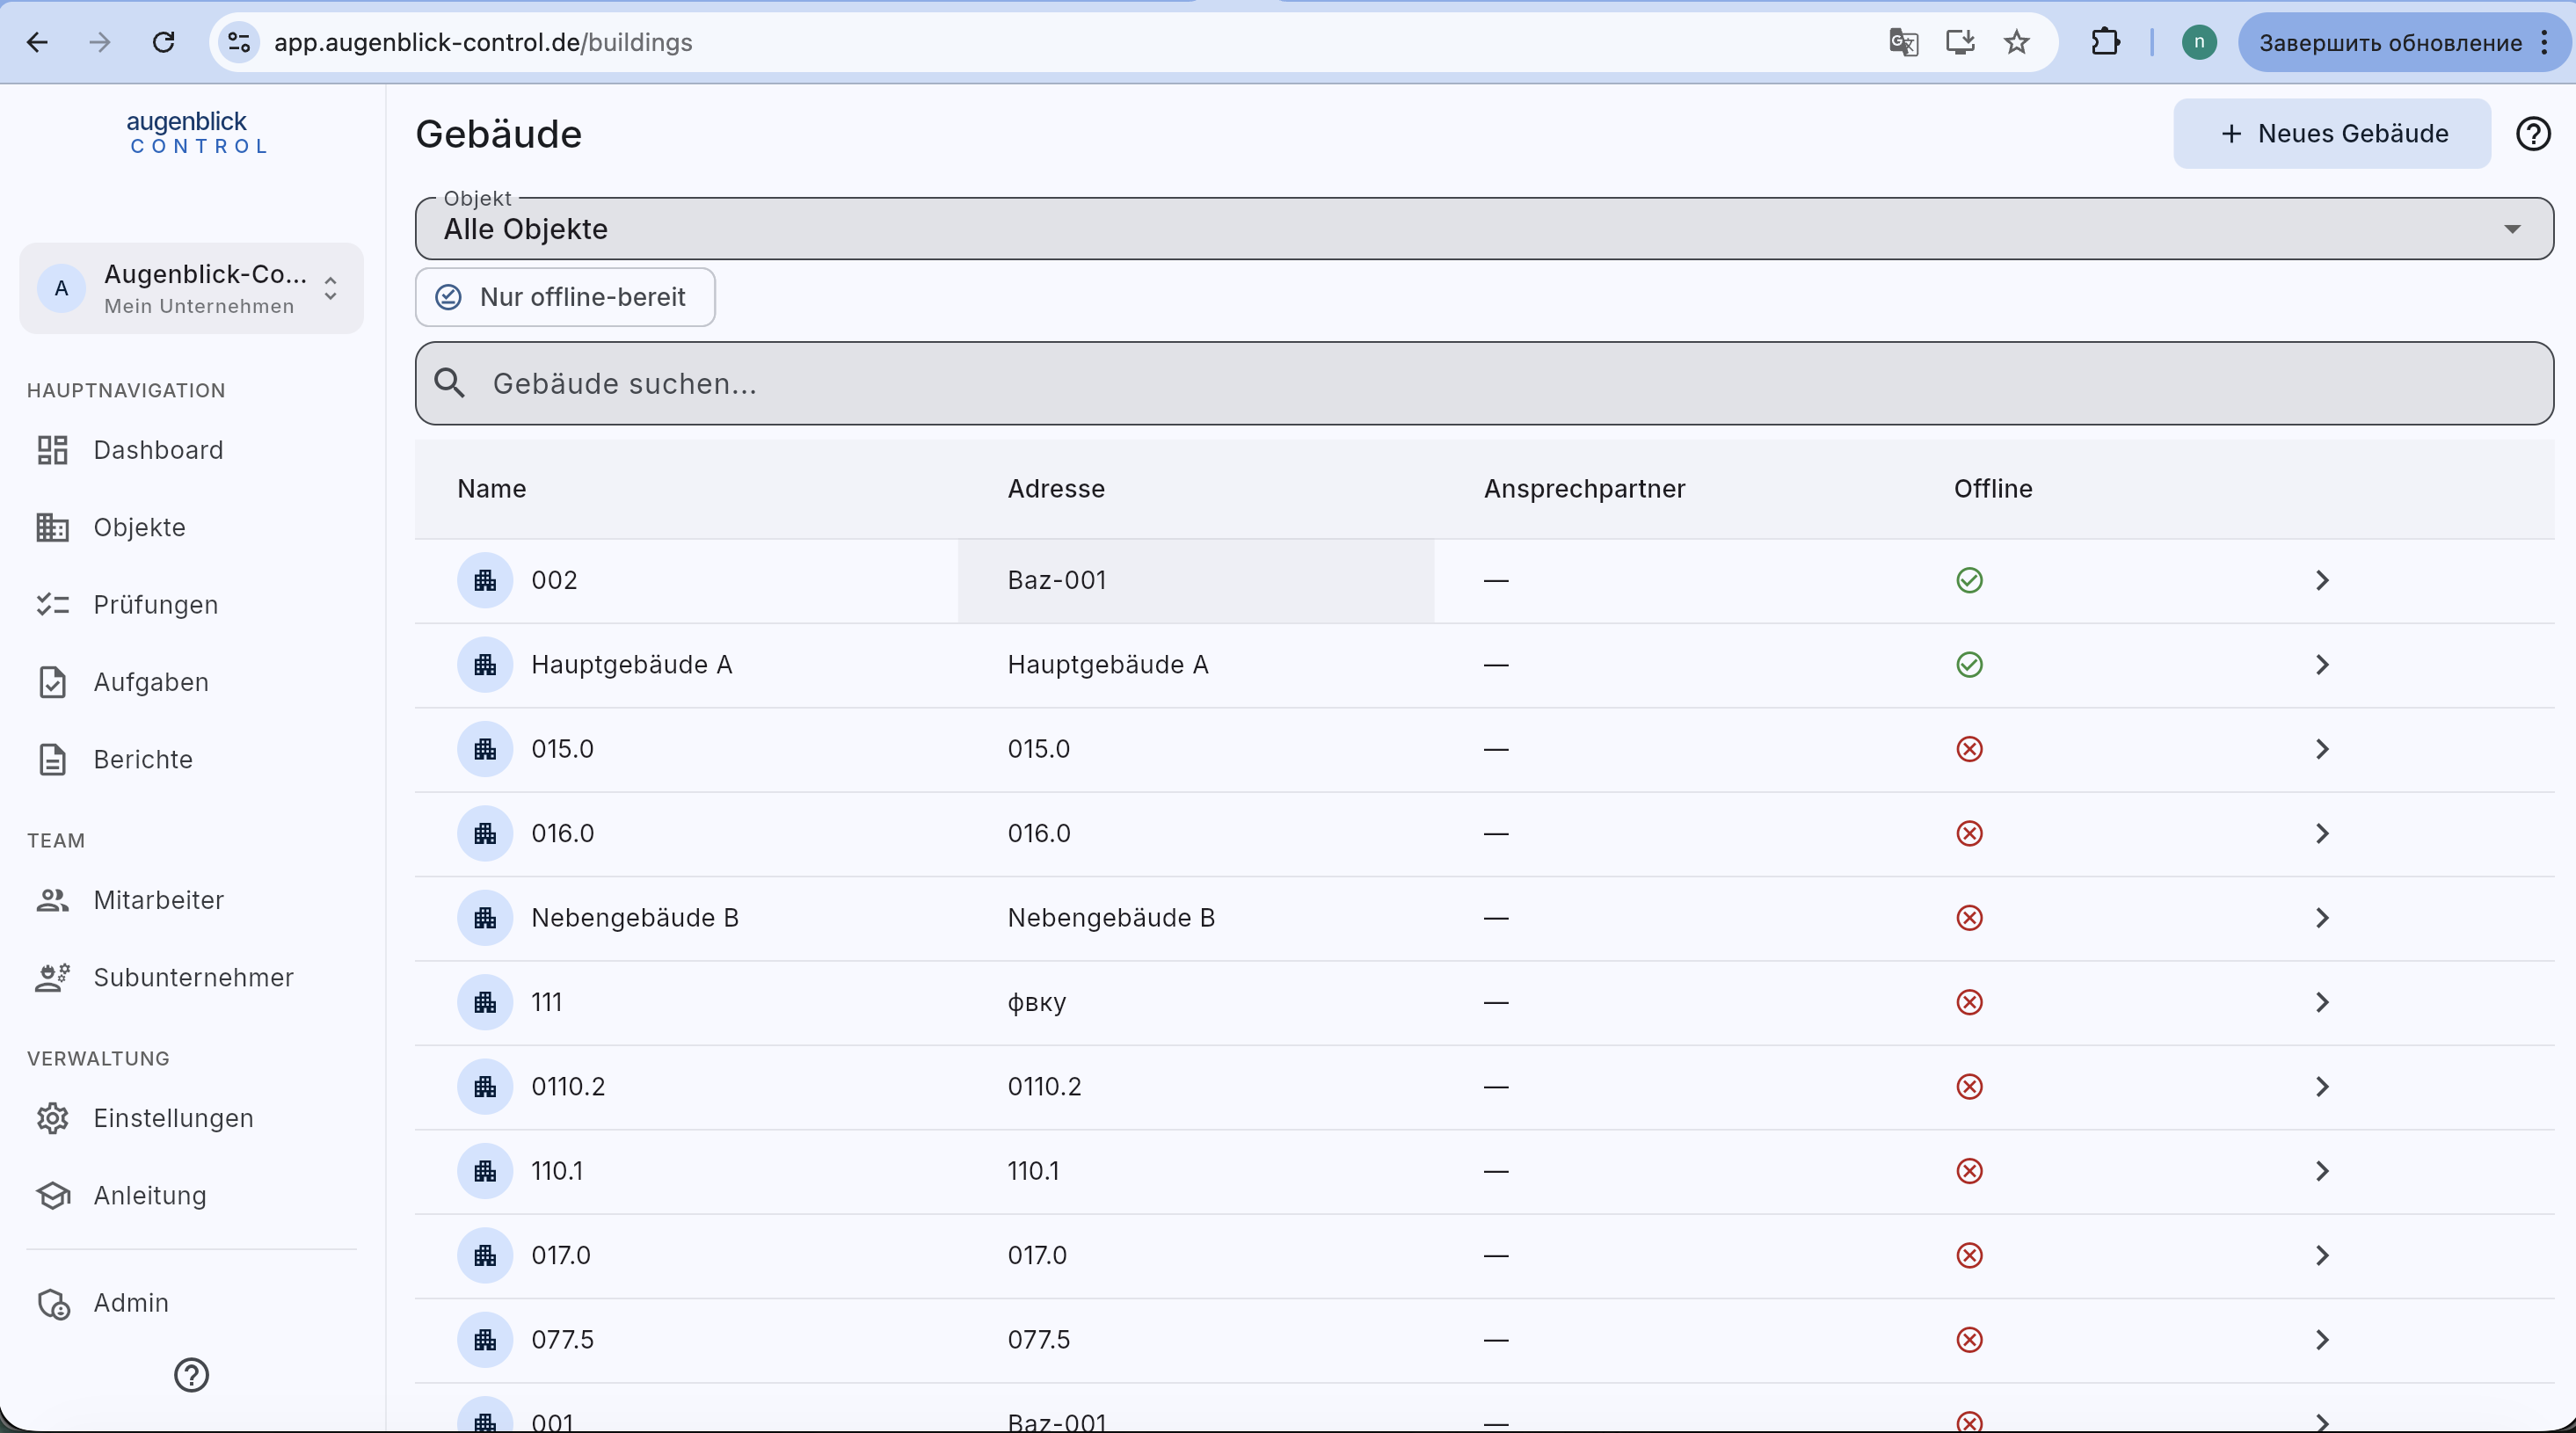2576x1433 pixels.
Task: Open the Objekt dropdown Alle Objekte
Action: 1484,229
